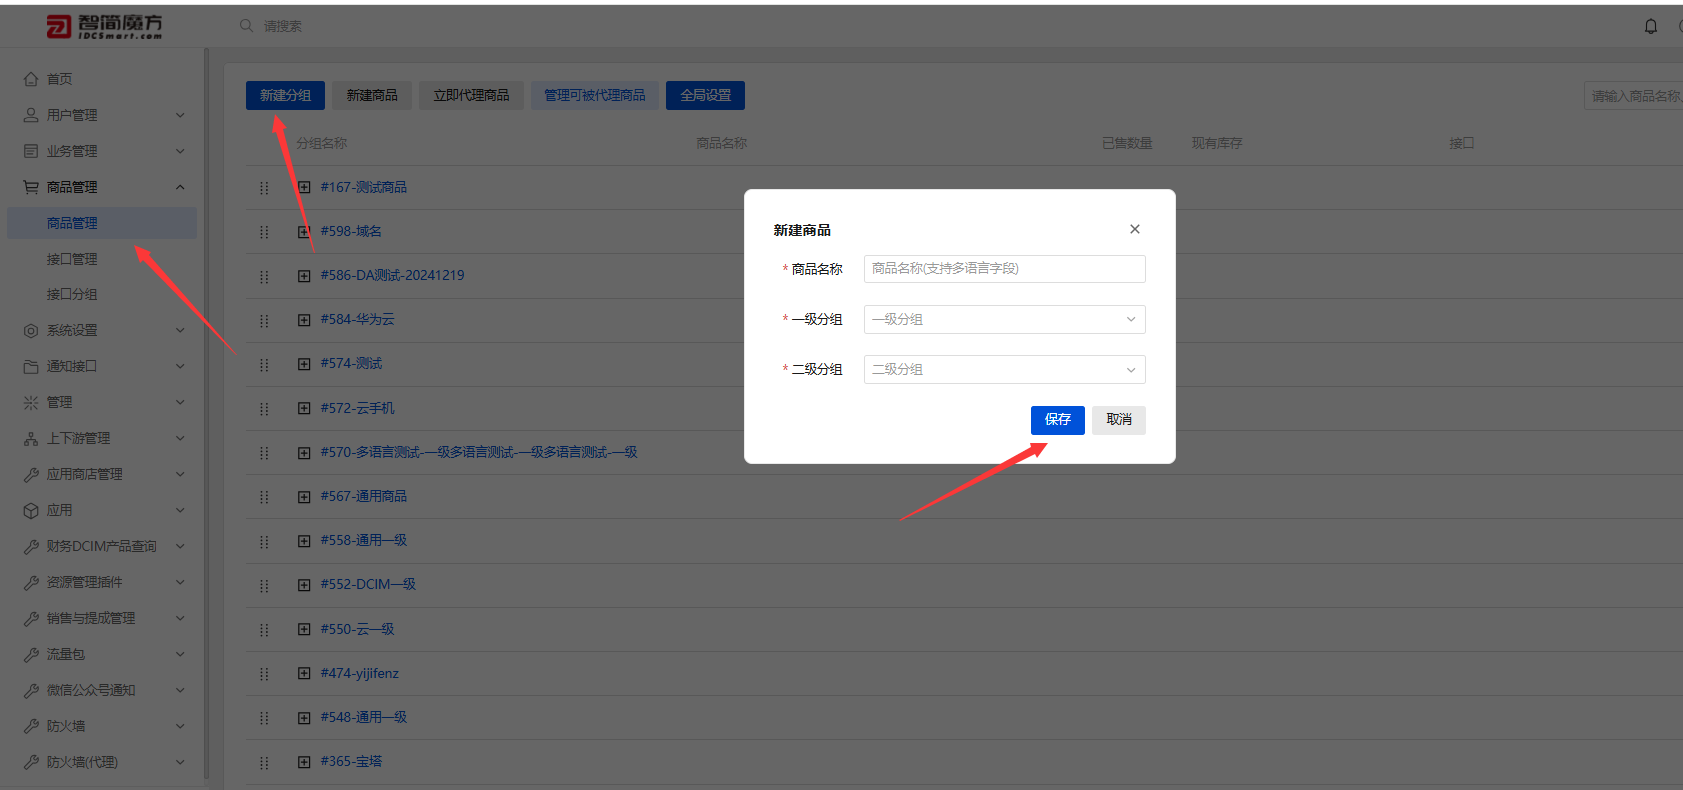
Task: Click drag handle for #552-DCIM一级 row
Action: (x=264, y=585)
